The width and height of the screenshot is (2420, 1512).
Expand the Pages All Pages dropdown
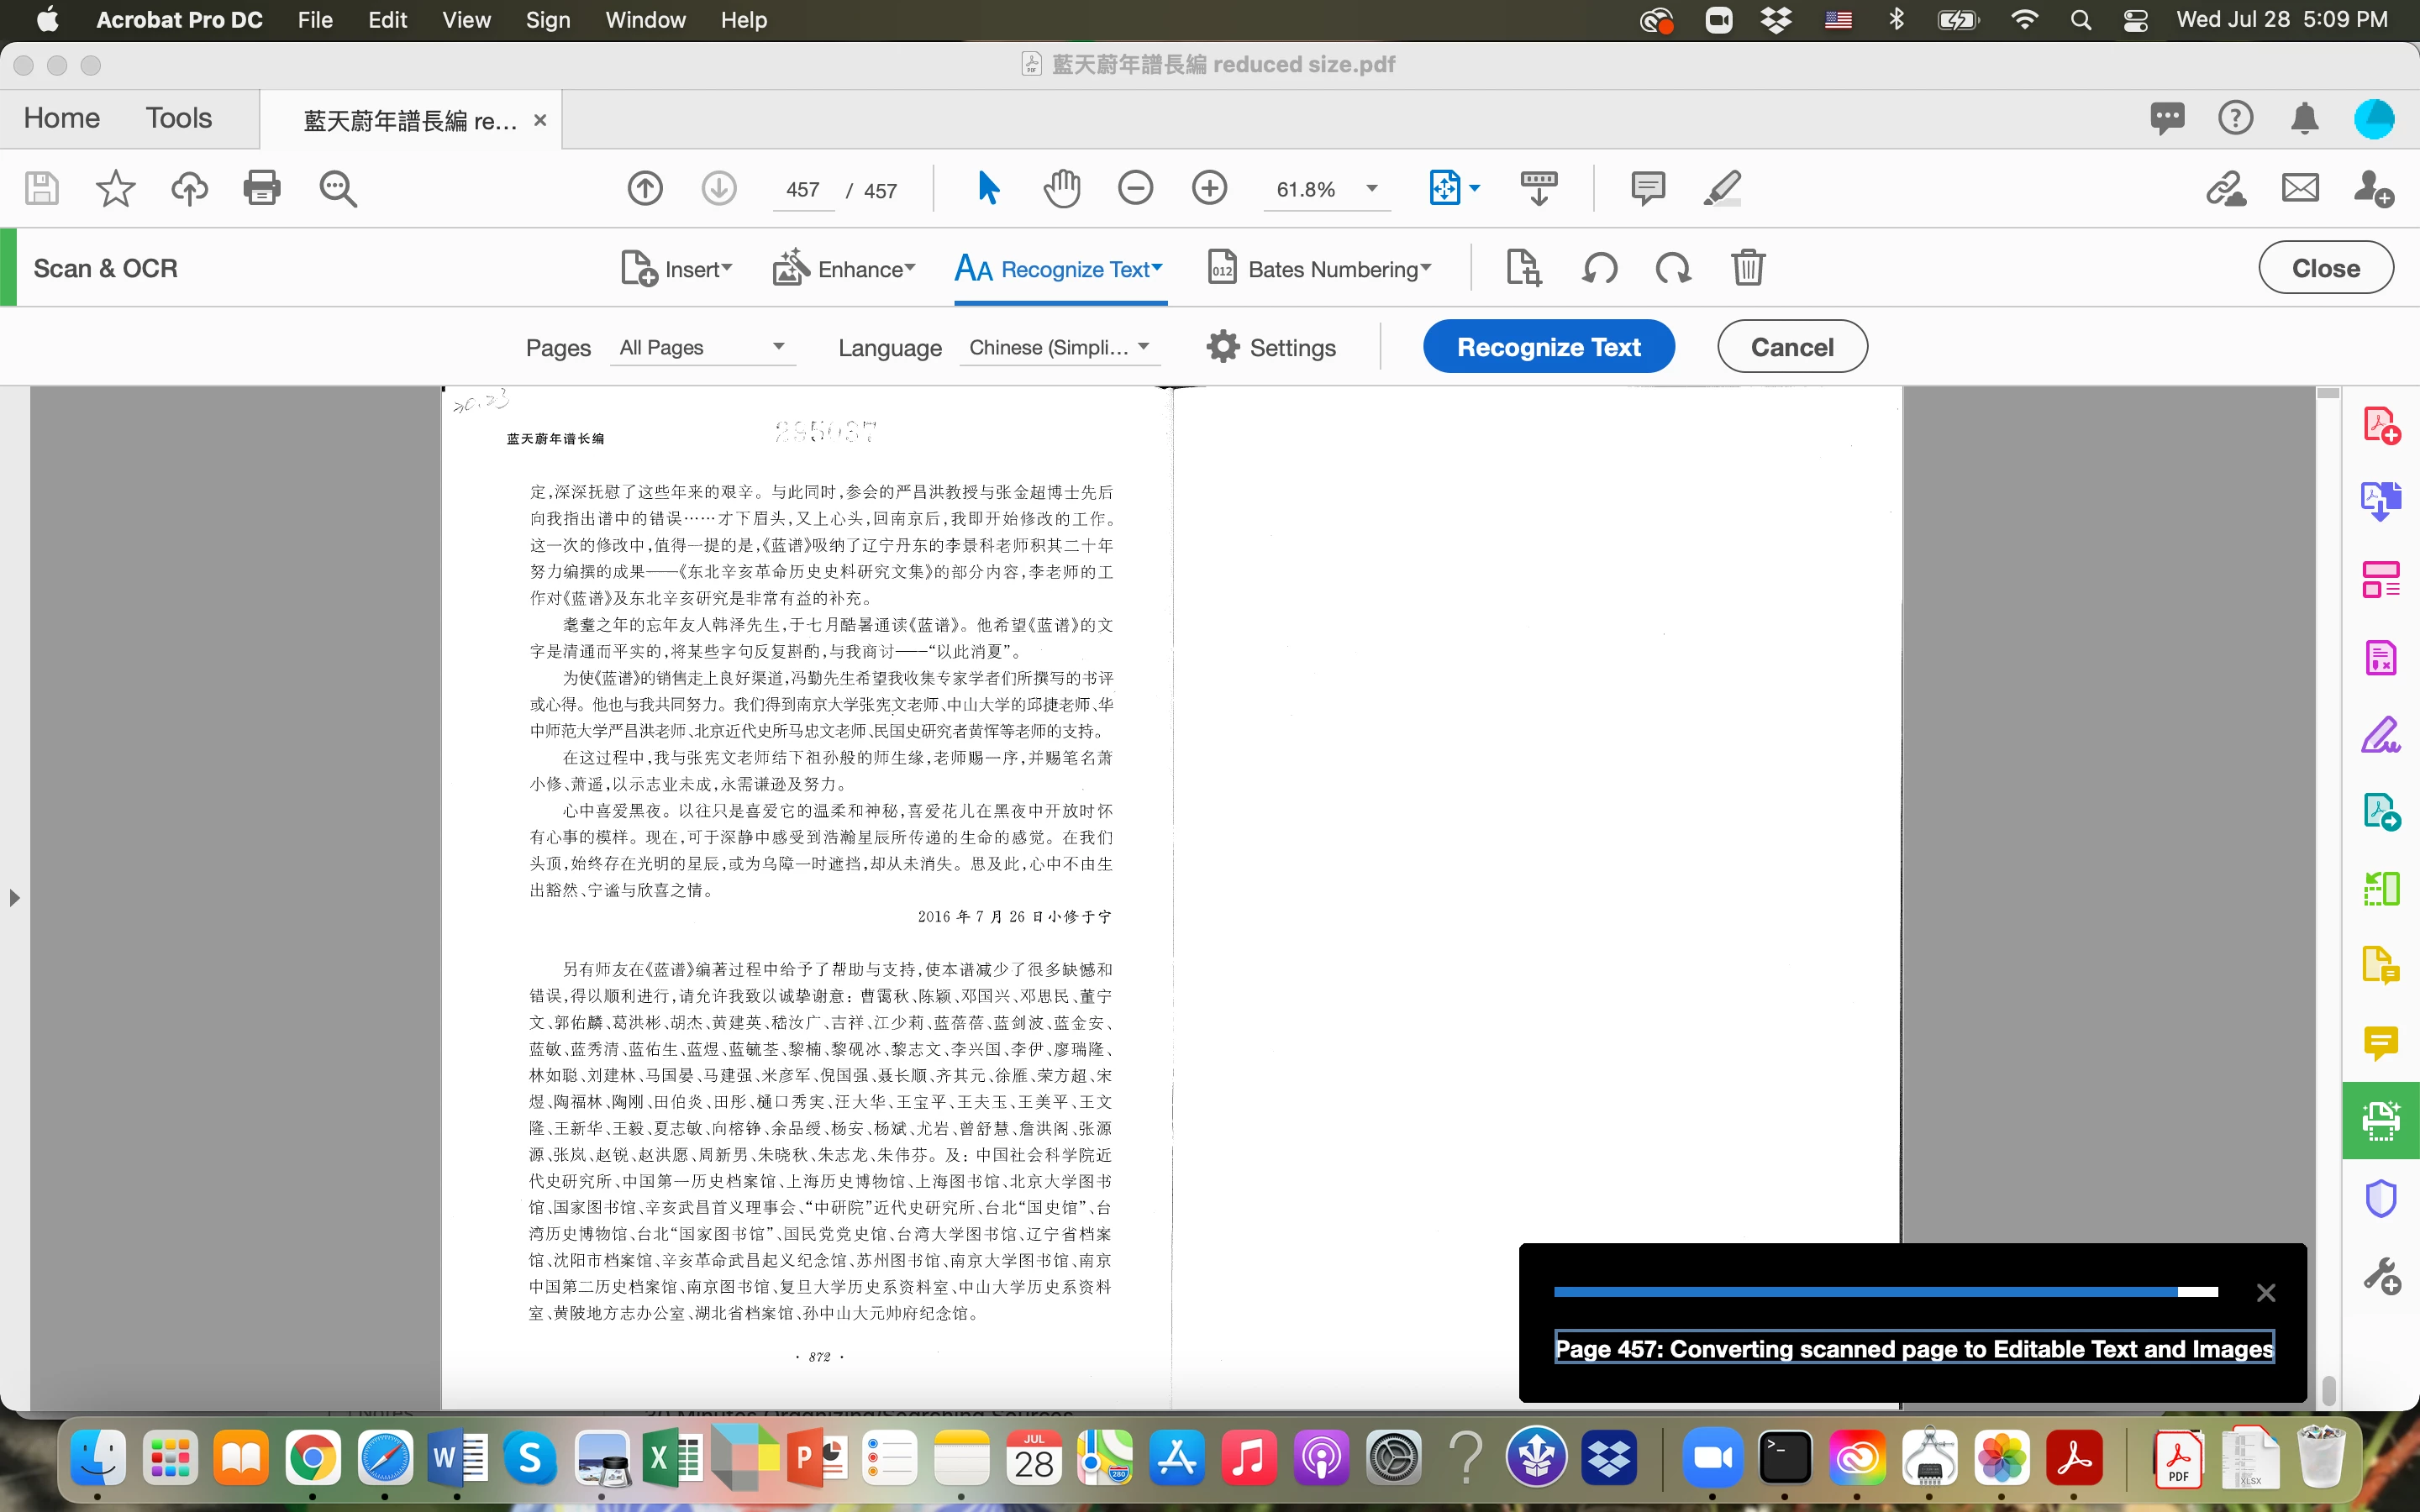tap(702, 347)
